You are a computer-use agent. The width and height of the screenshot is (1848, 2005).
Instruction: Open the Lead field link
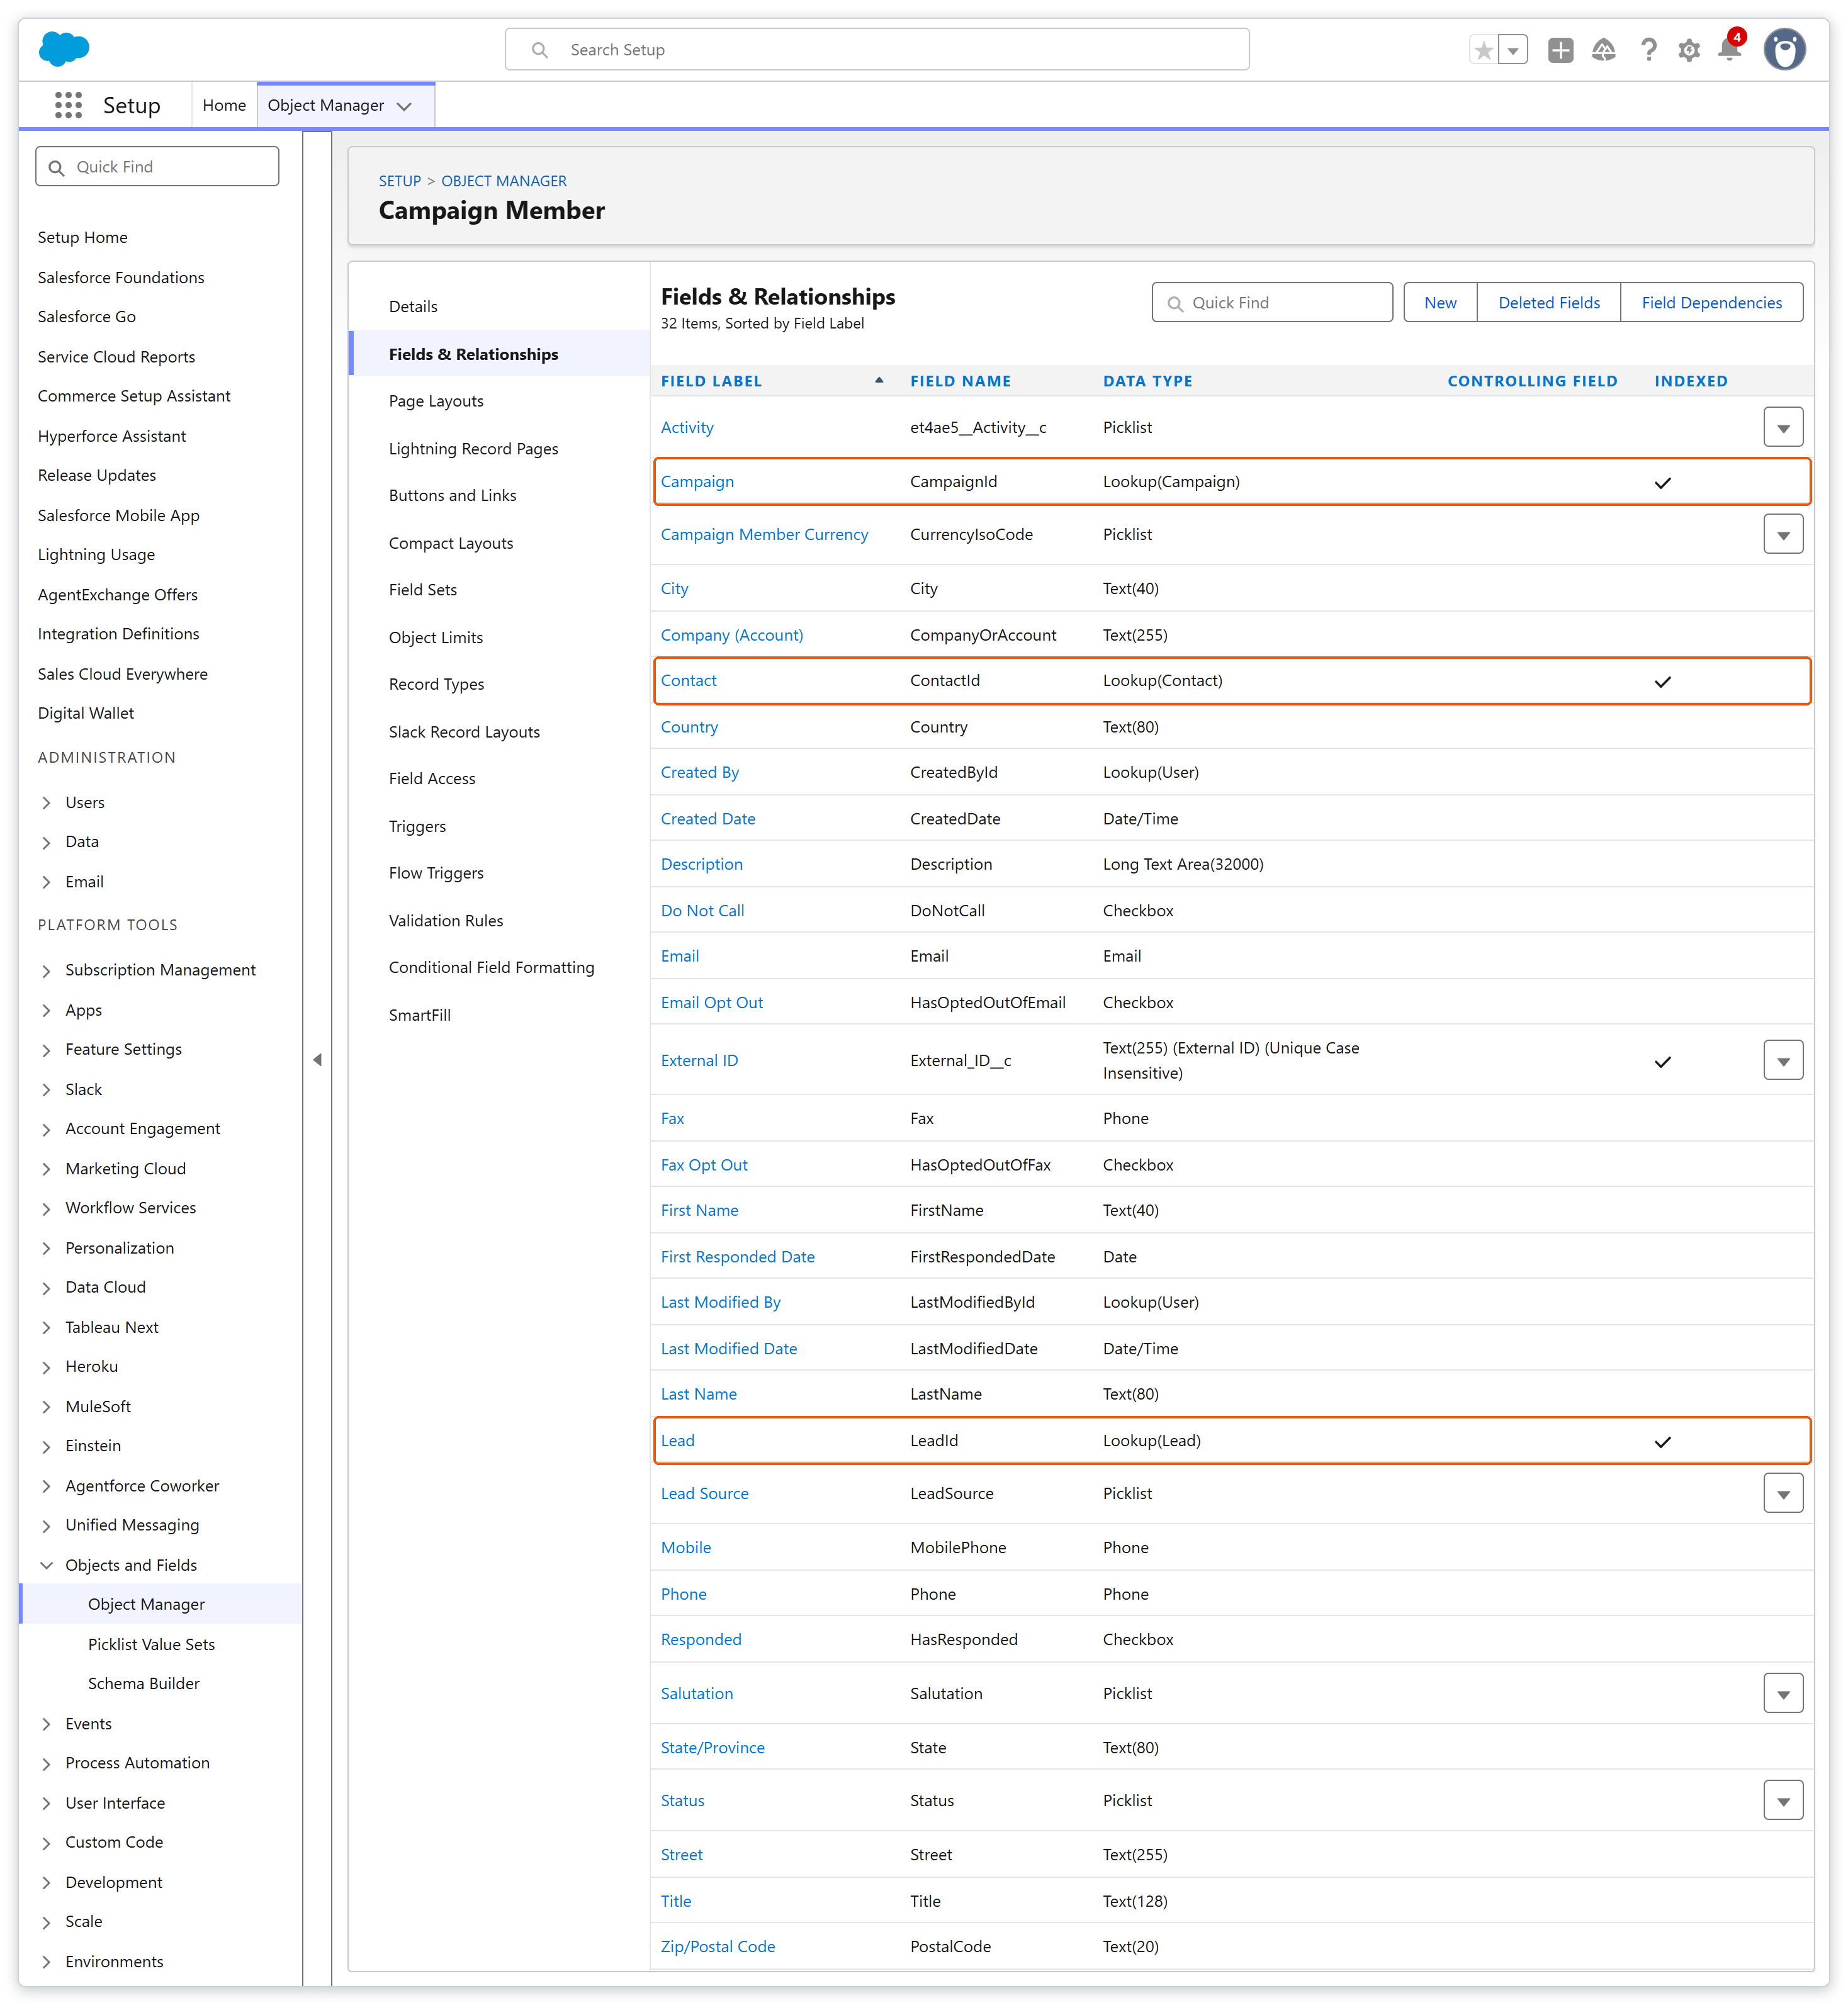677,1440
